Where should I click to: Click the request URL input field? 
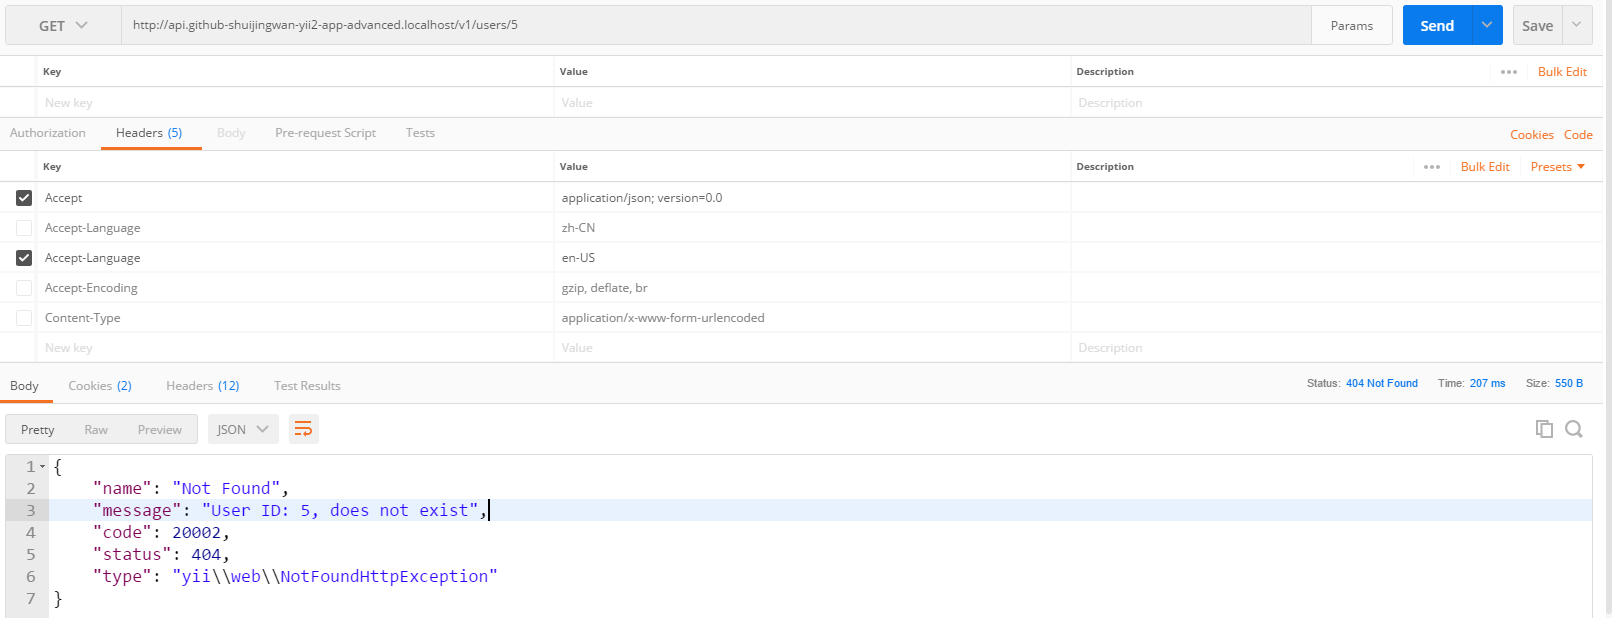point(715,26)
